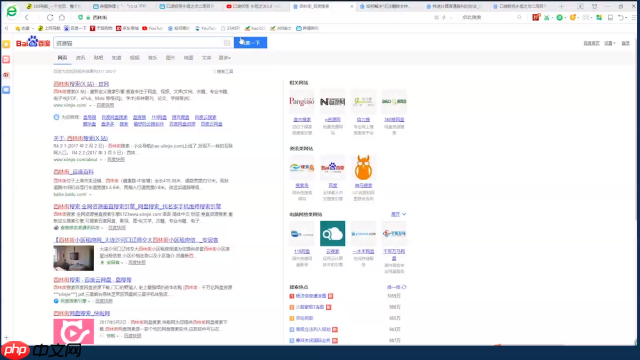Open the JD bookmark in bookmarks bar
The height and width of the screenshot is (360, 640).
[x=127, y=28]
